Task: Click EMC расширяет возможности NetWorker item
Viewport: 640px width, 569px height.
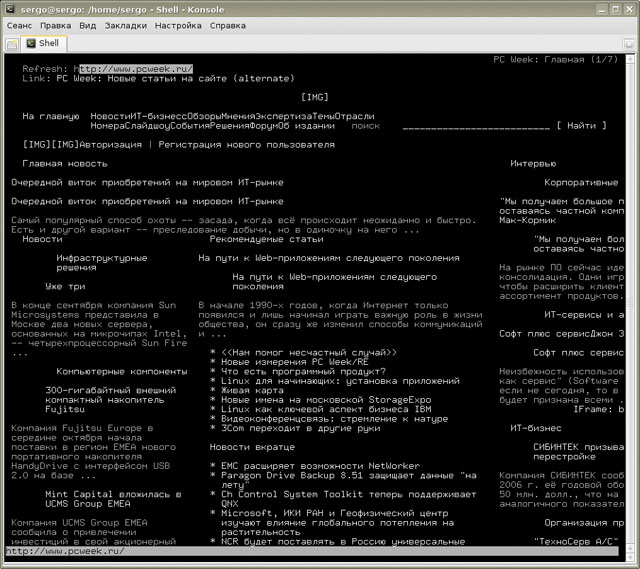Action: 320,466
